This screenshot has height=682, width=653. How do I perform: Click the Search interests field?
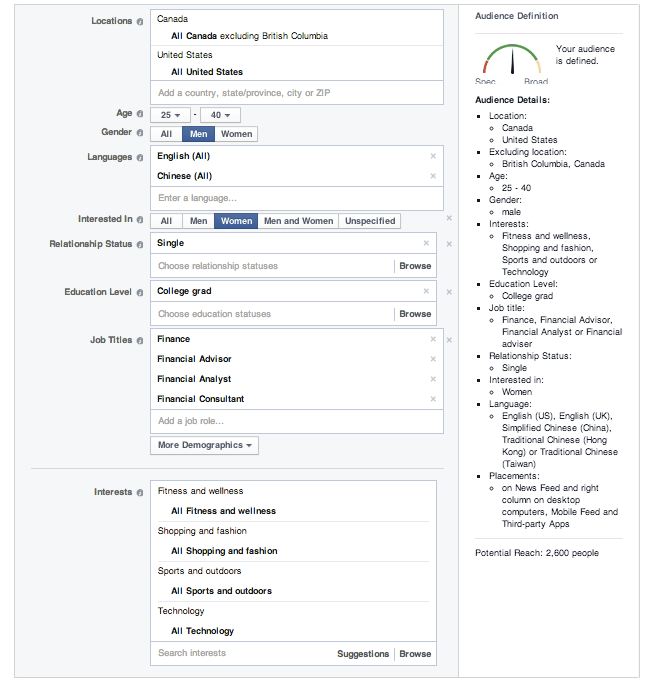pyautogui.click(x=244, y=653)
